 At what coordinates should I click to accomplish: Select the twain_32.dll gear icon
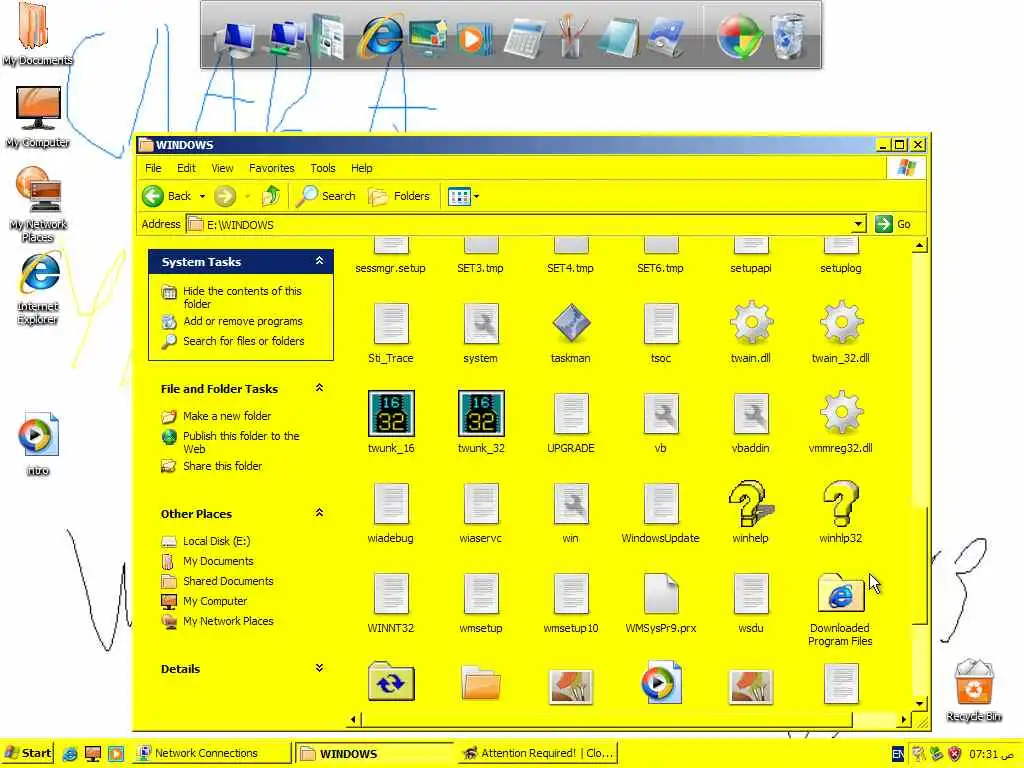coord(841,322)
